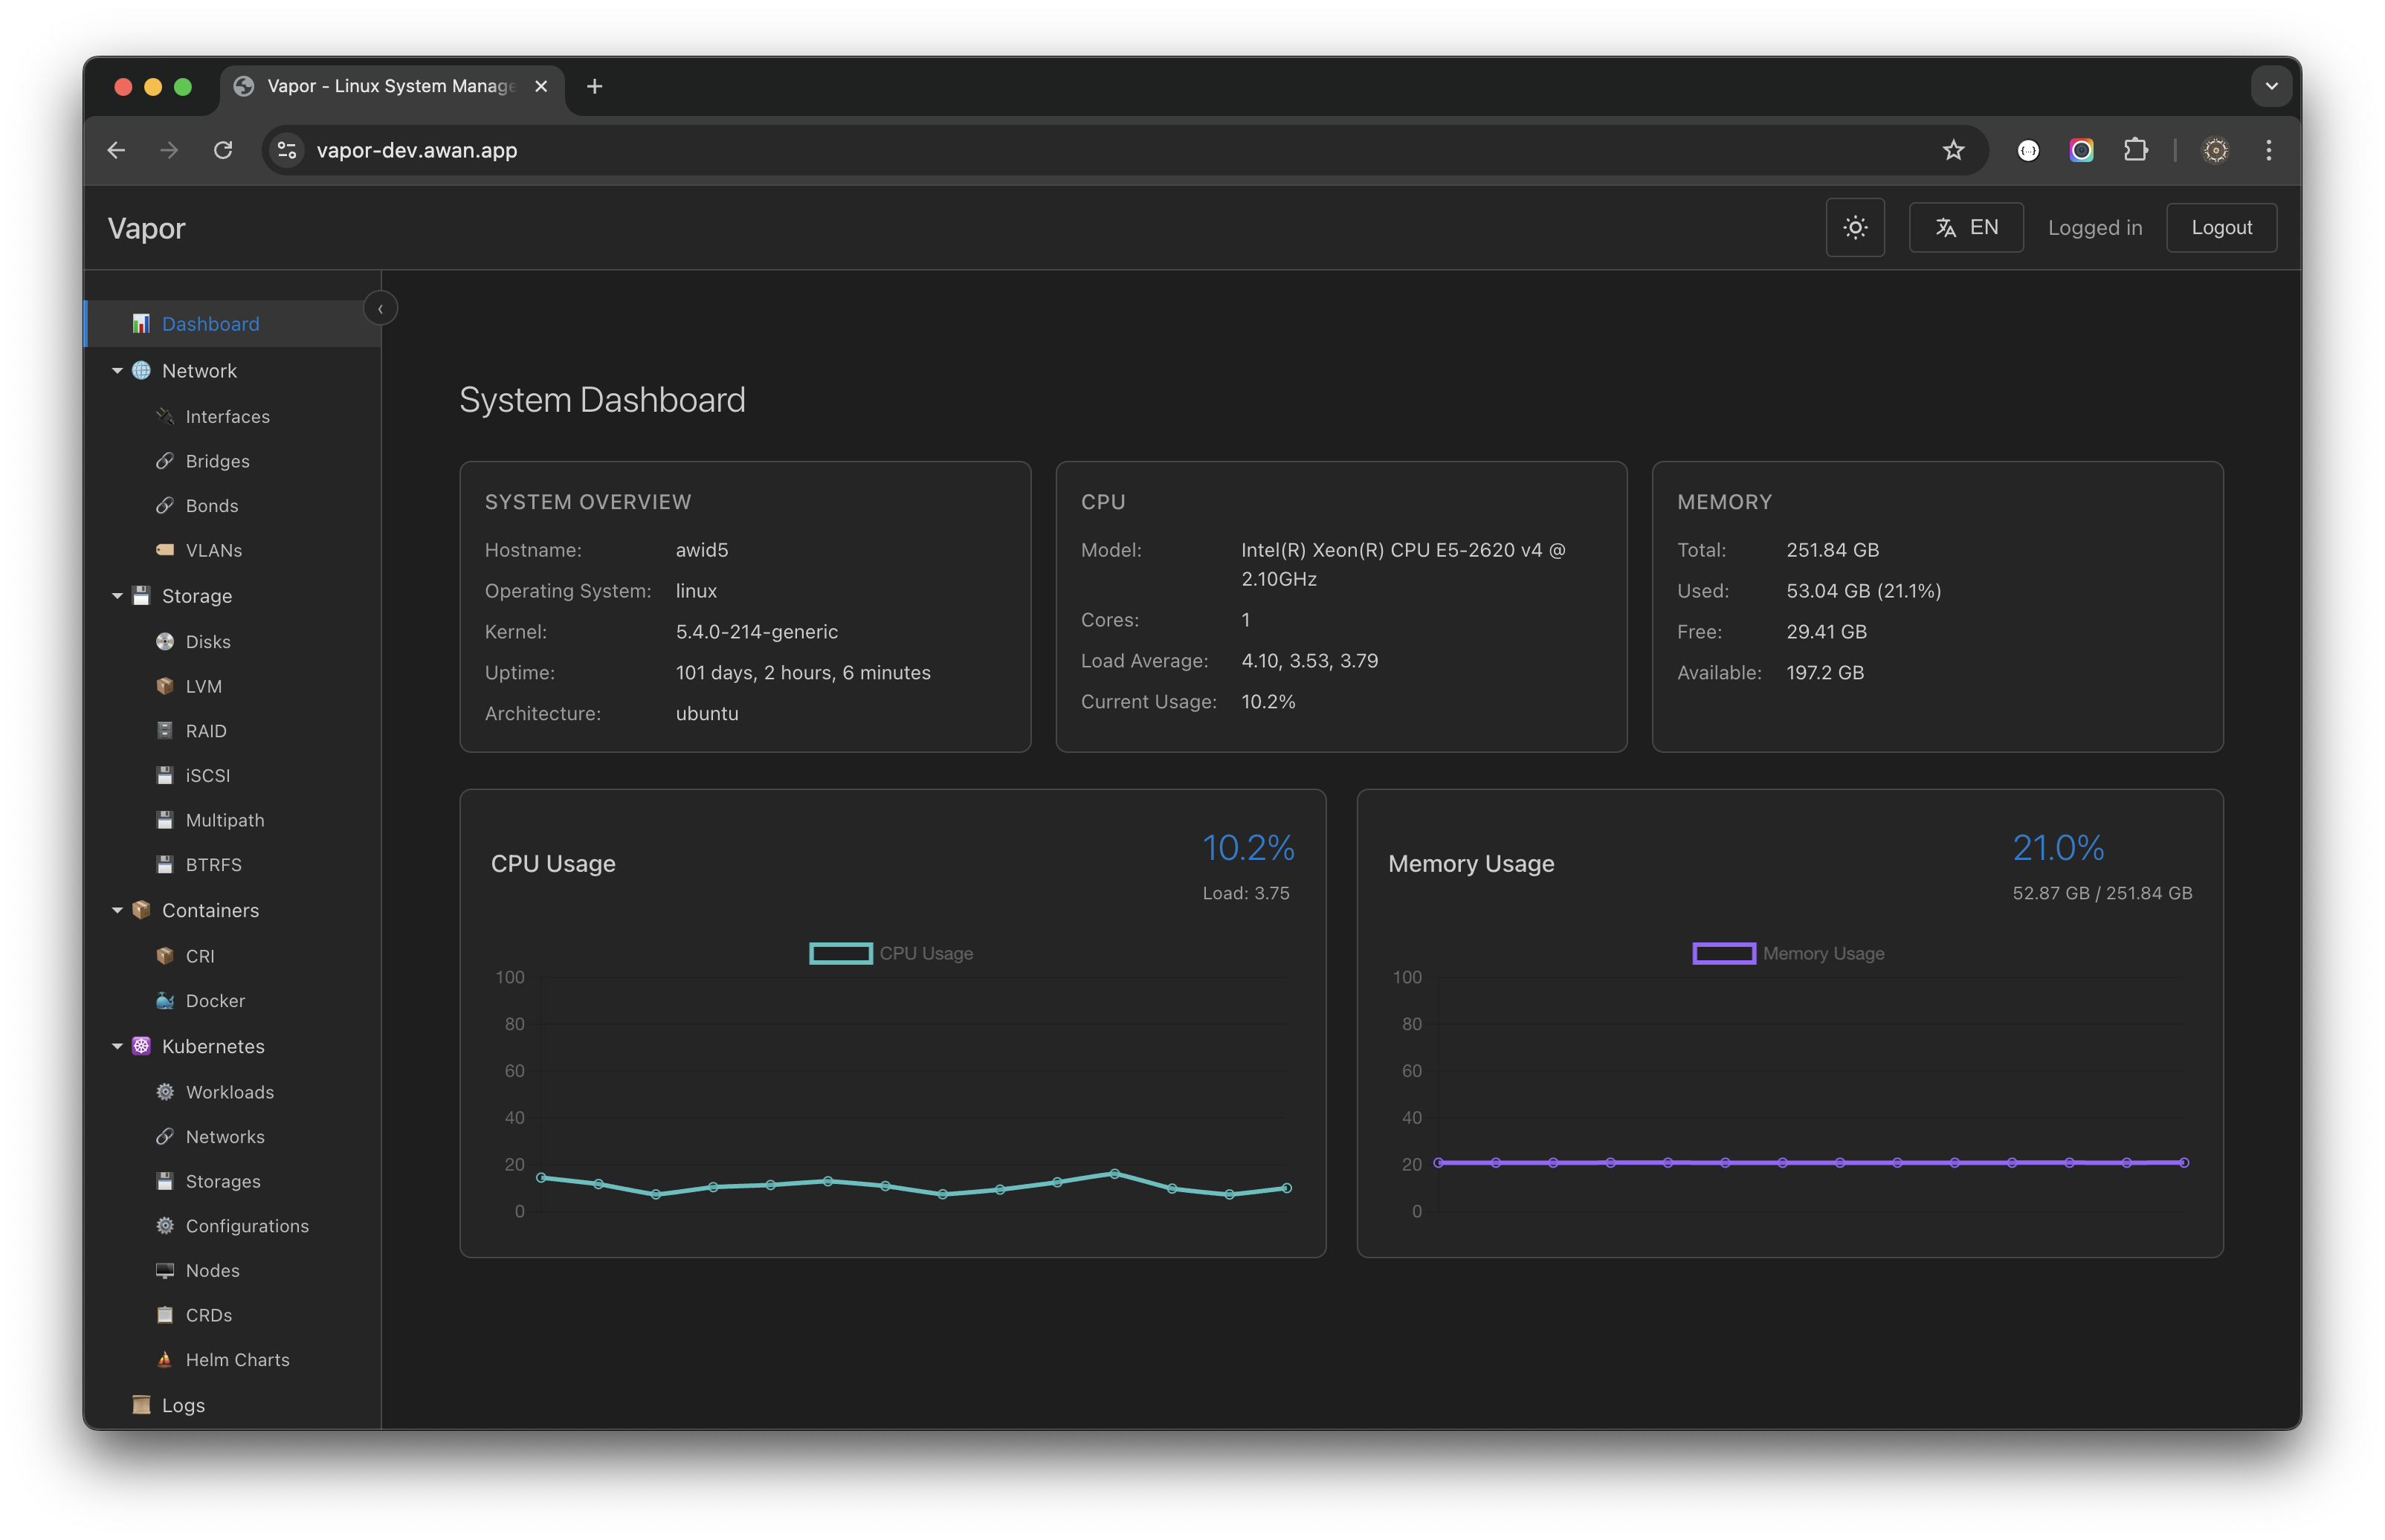Image resolution: width=2385 pixels, height=1540 pixels.
Task: Toggle Memory Usage legend purple swatch
Action: [x=1723, y=954]
